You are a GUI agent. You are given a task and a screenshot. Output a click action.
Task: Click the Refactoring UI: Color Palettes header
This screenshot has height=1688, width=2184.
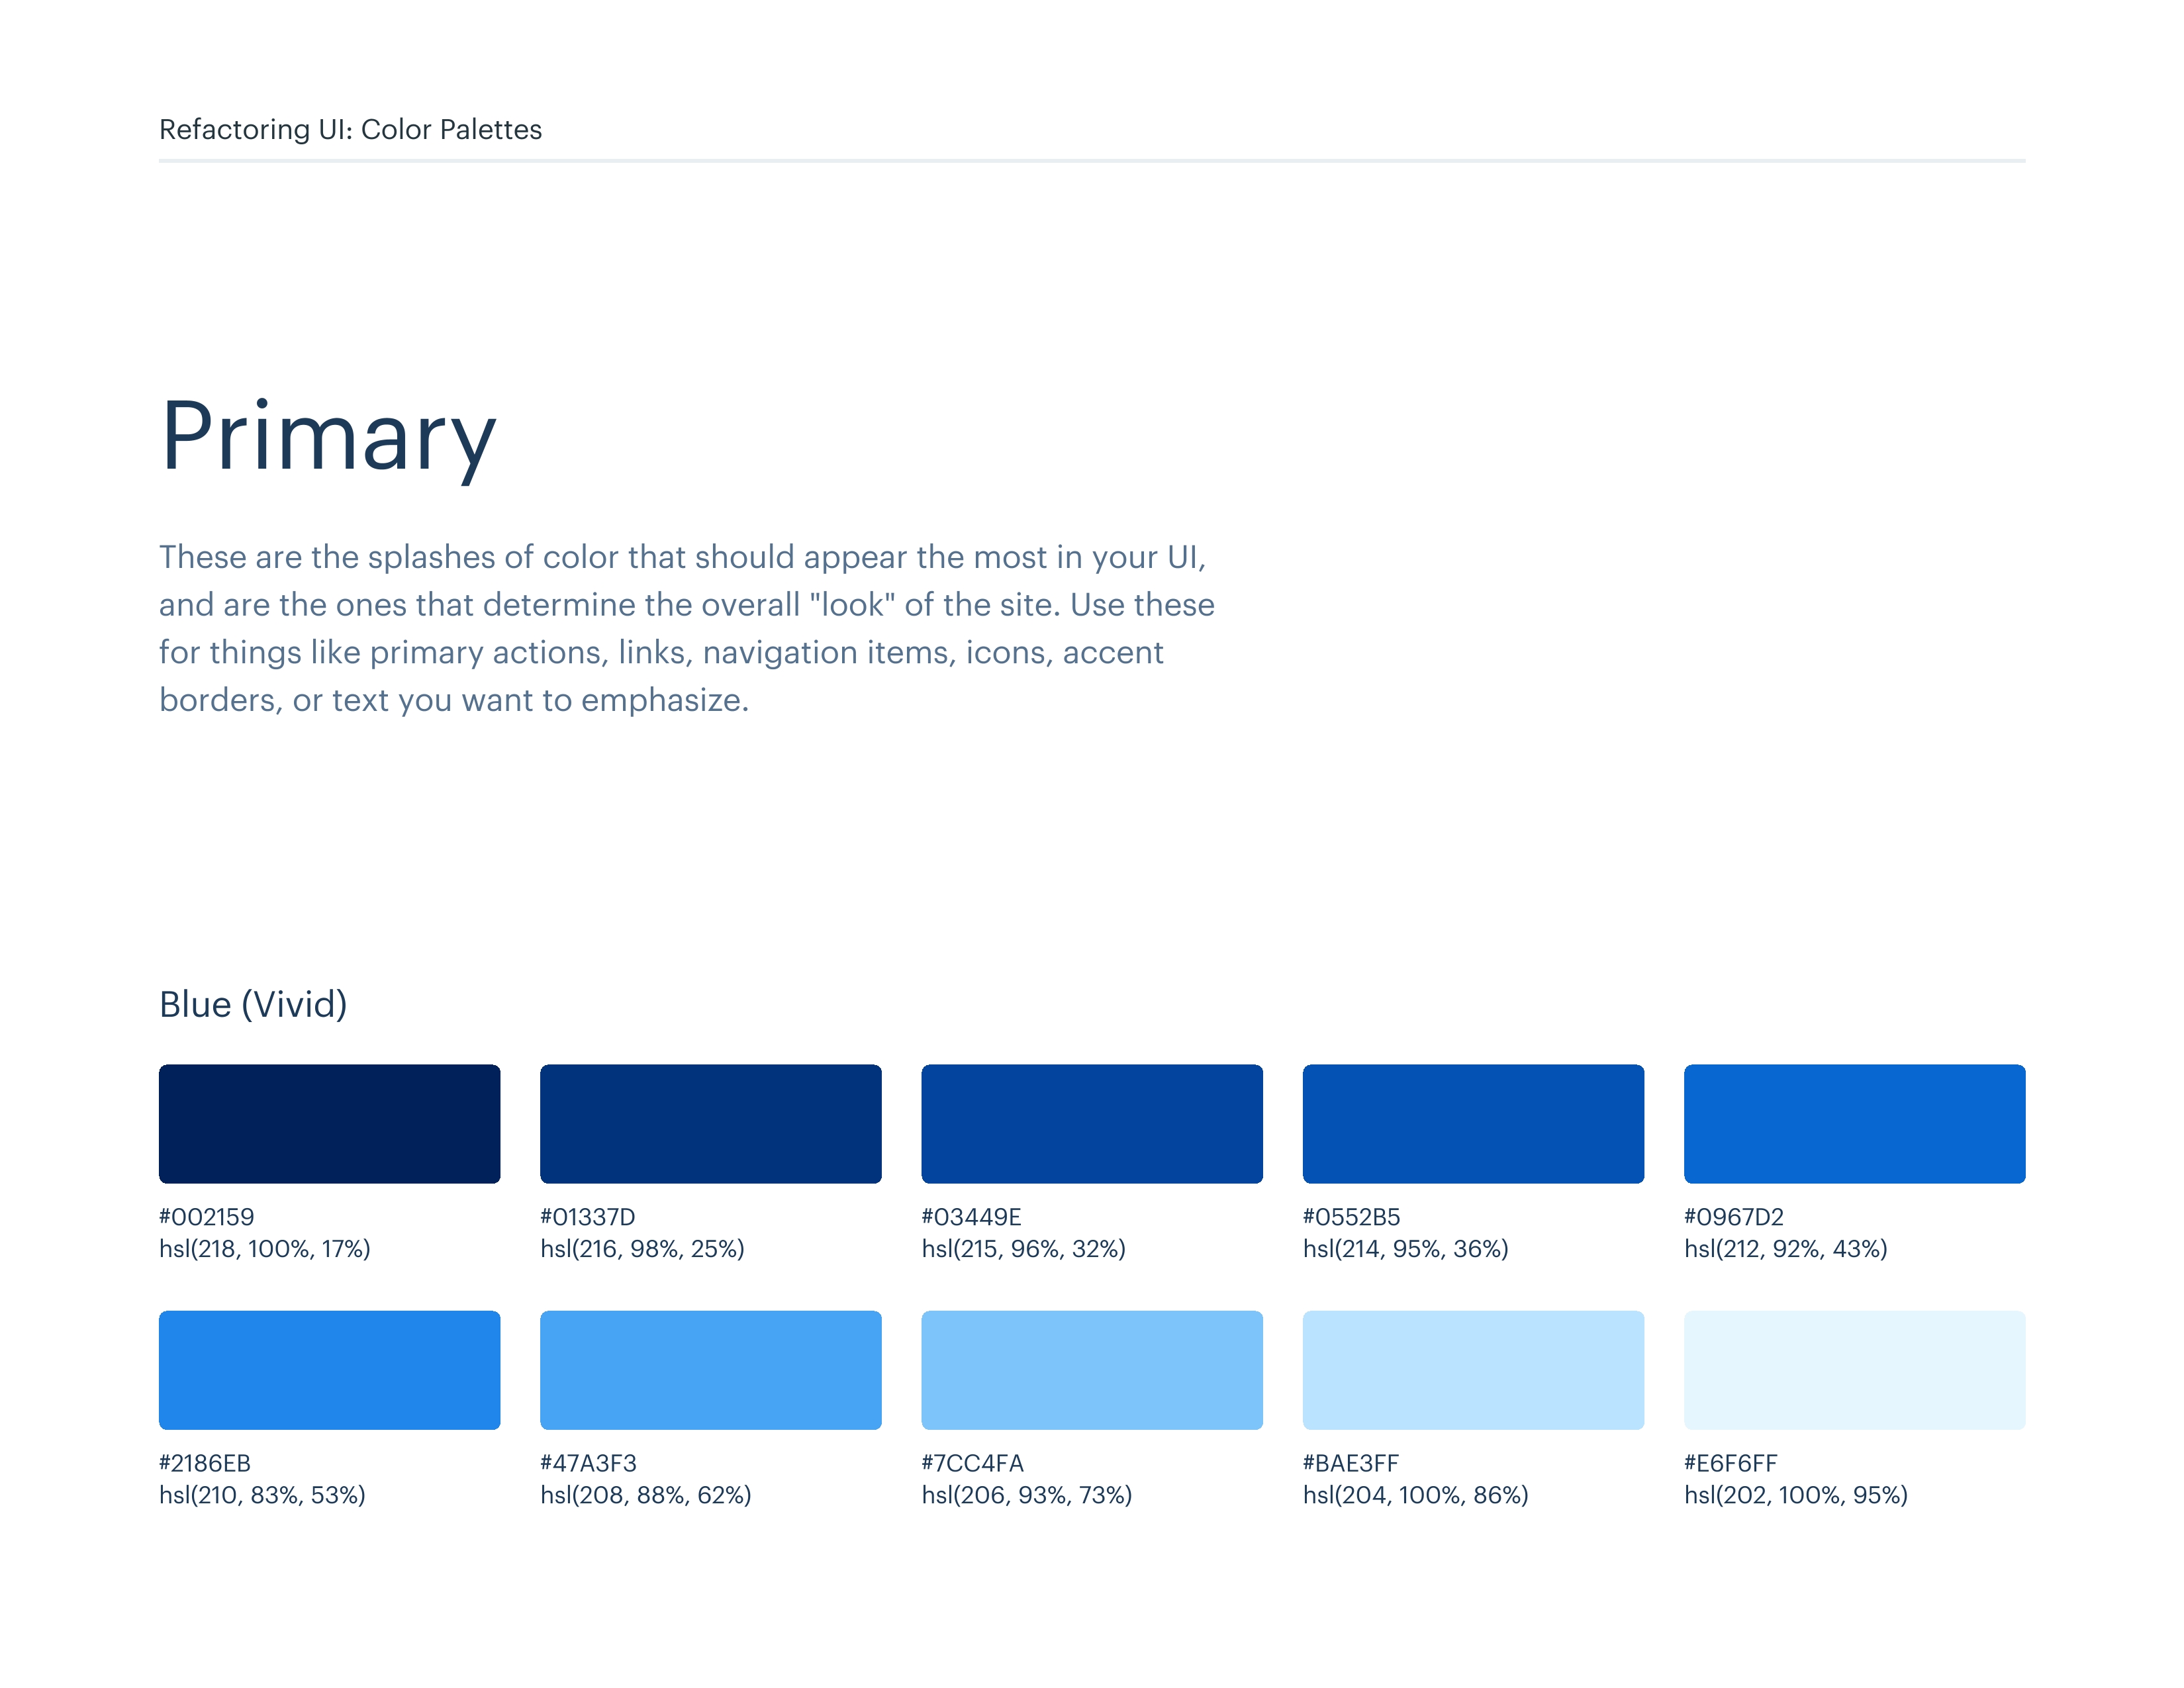click(350, 129)
